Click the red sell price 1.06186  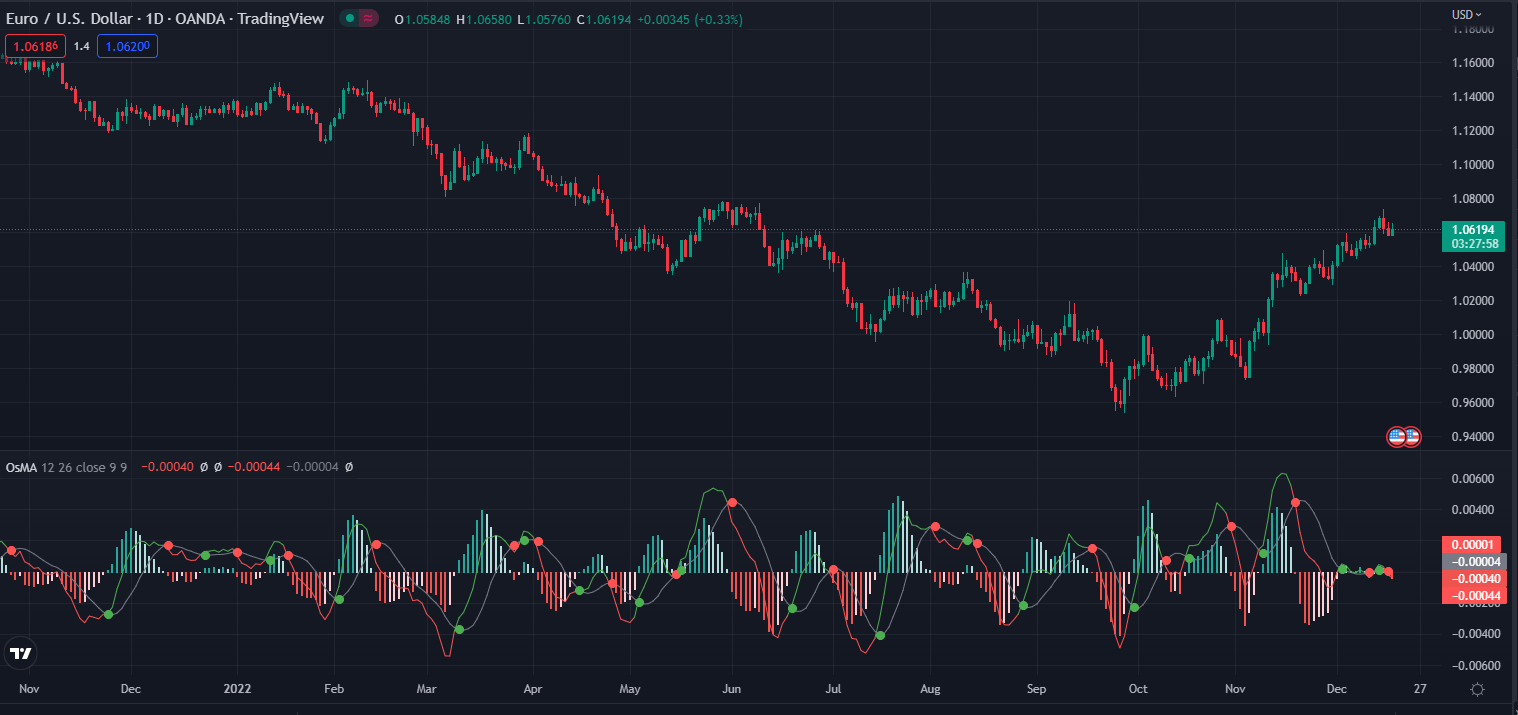click(36, 46)
